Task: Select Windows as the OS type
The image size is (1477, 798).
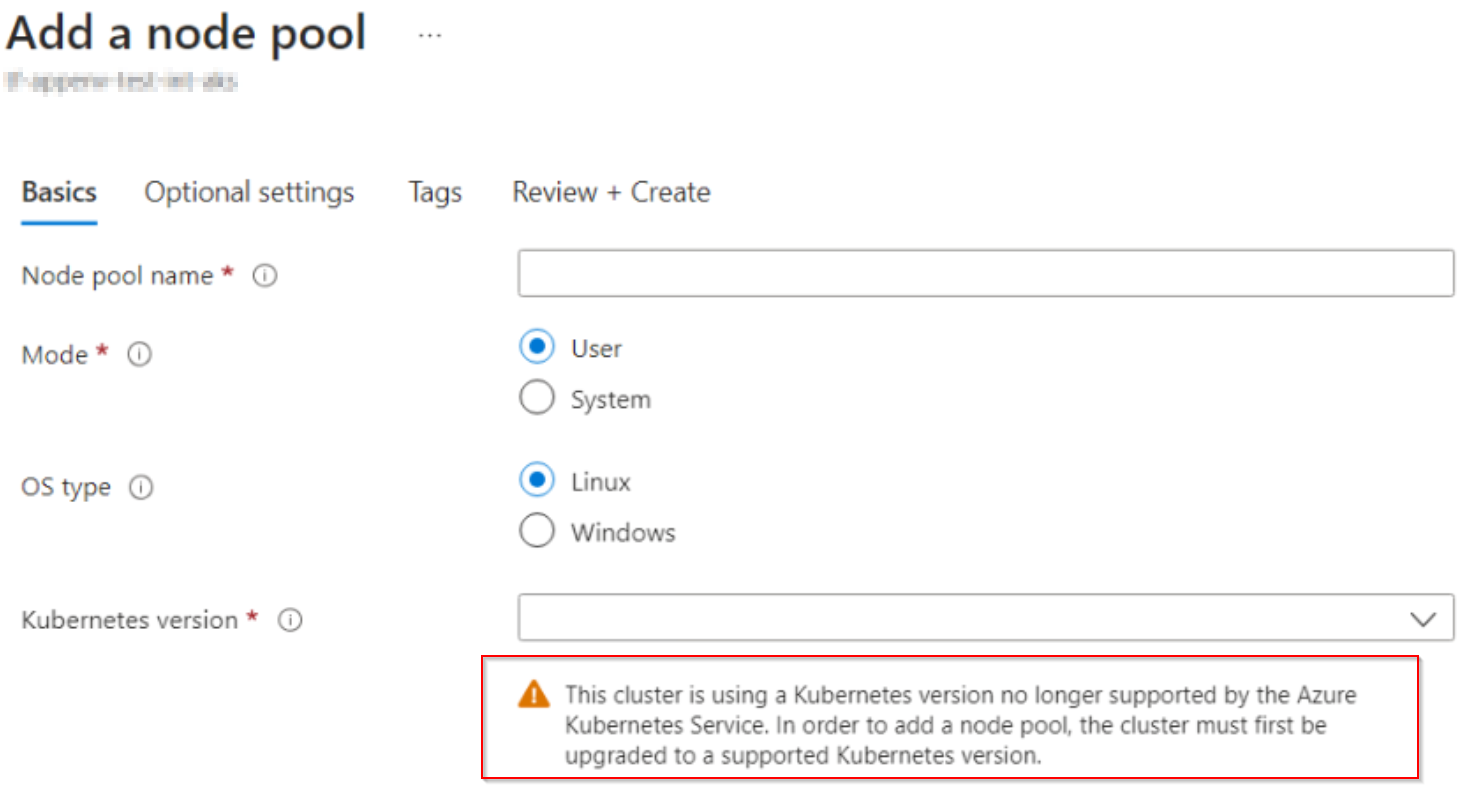Action: (537, 531)
